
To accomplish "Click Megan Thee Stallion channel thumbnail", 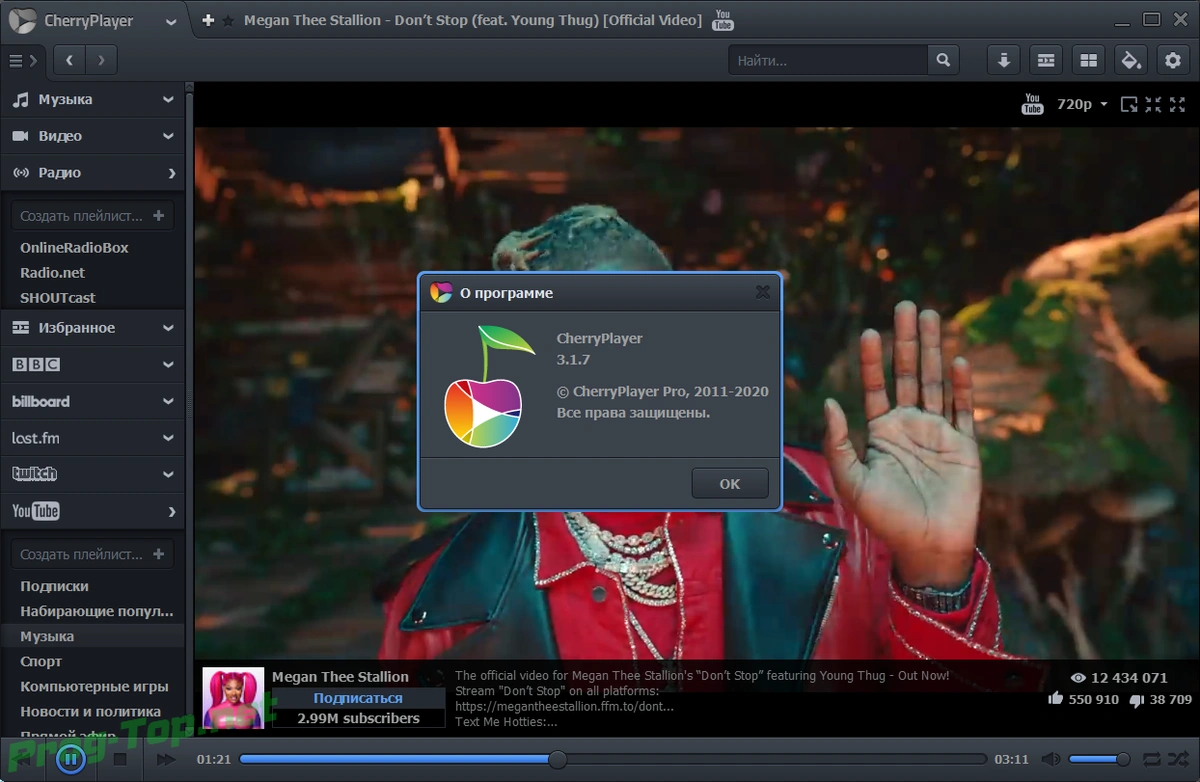I will 233,697.
